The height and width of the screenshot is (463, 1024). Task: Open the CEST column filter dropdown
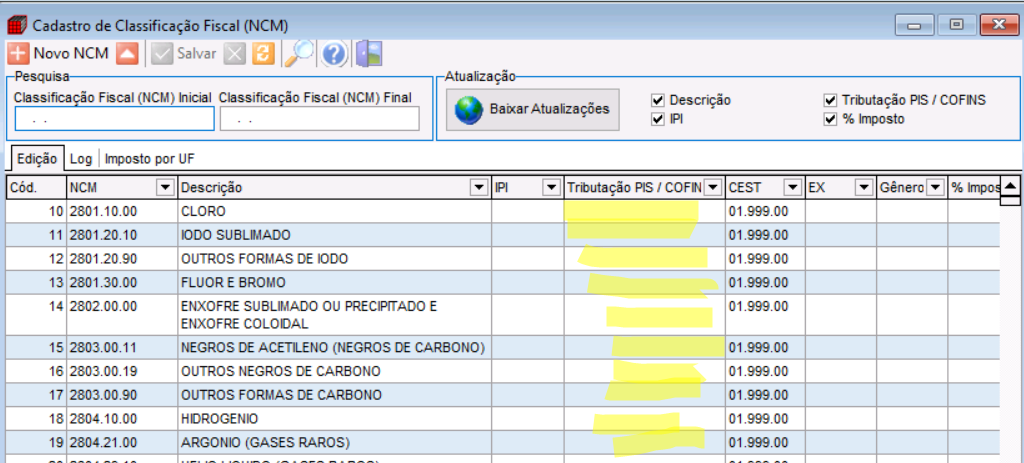pyautogui.click(x=793, y=188)
